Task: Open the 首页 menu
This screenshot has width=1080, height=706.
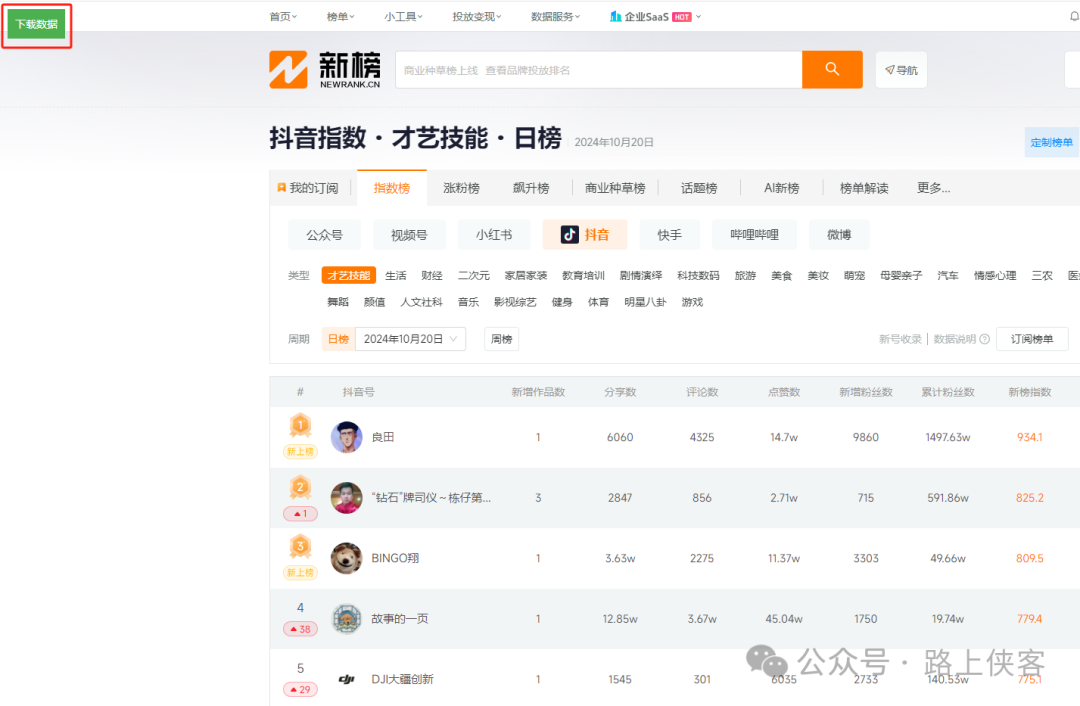Action: [283, 17]
